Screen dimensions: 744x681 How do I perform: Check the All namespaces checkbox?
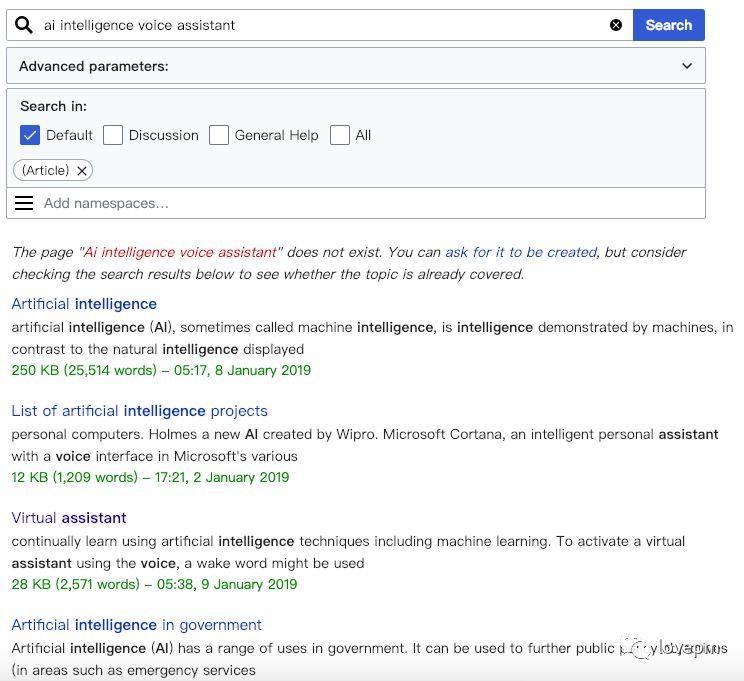(340, 135)
